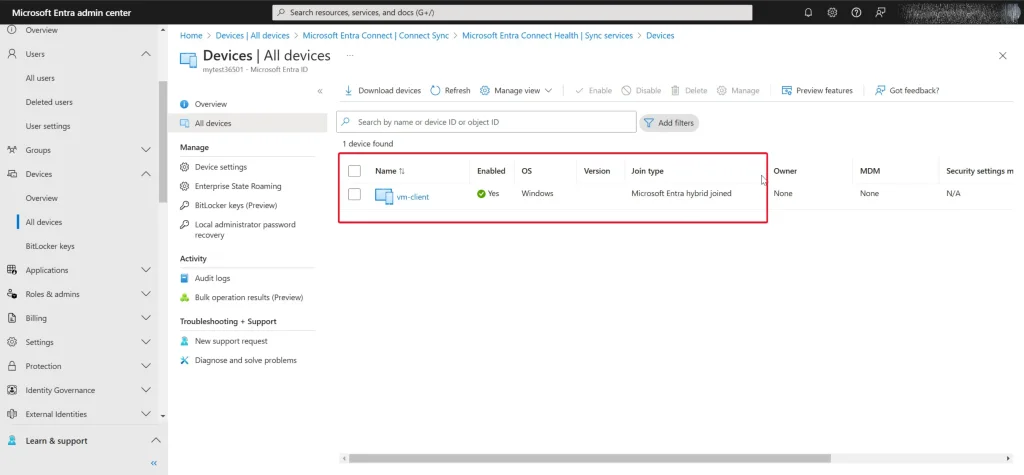Open Local administrator password recovery
Image resolution: width=1024 pixels, height=475 pixels.
point(245,229)
